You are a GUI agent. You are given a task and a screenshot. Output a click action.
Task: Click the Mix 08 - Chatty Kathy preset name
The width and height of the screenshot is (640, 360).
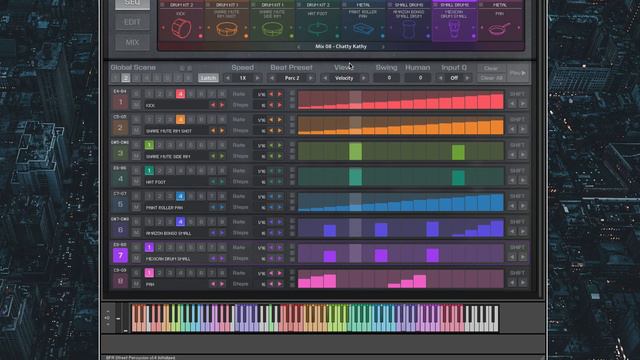341,47
